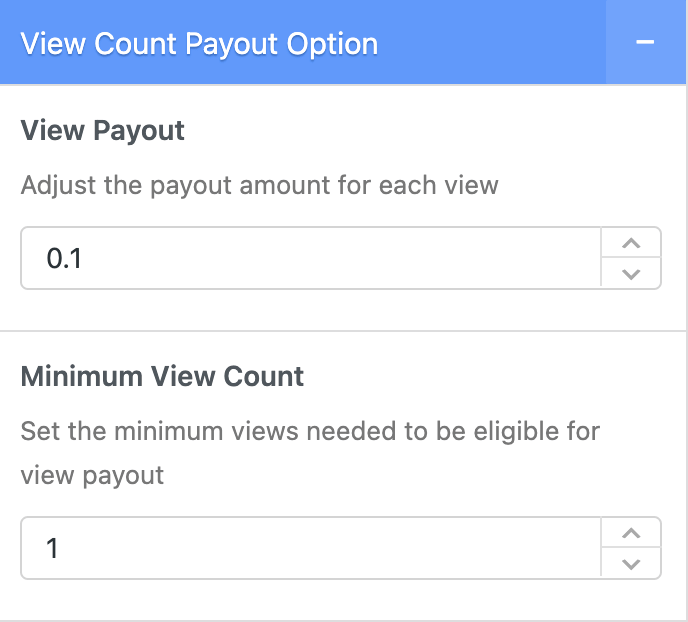The height and width of the screenshot is (622, 688).
Task: Click the "Minimum View Count" bold label
Action: (162, 377)
